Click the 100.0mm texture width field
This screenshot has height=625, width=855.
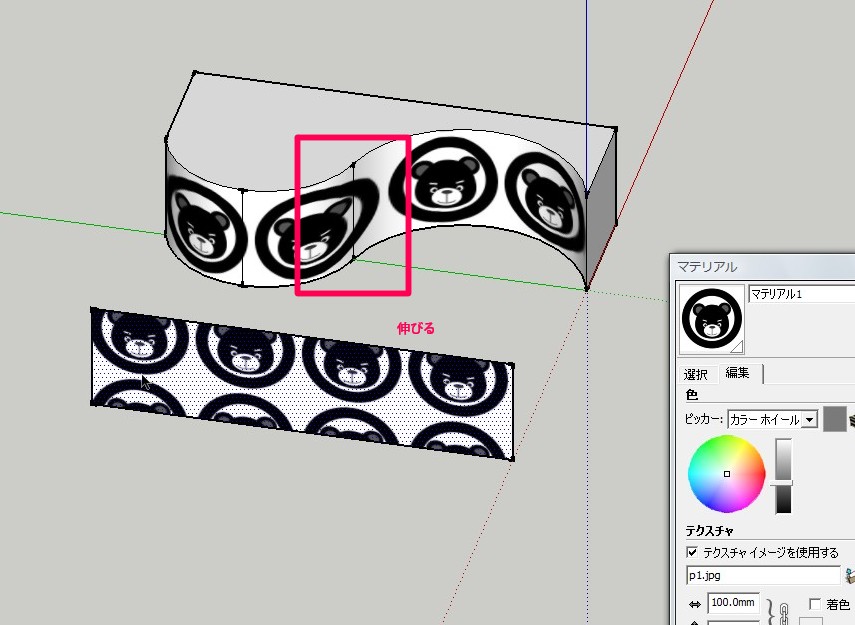point(733,603)
